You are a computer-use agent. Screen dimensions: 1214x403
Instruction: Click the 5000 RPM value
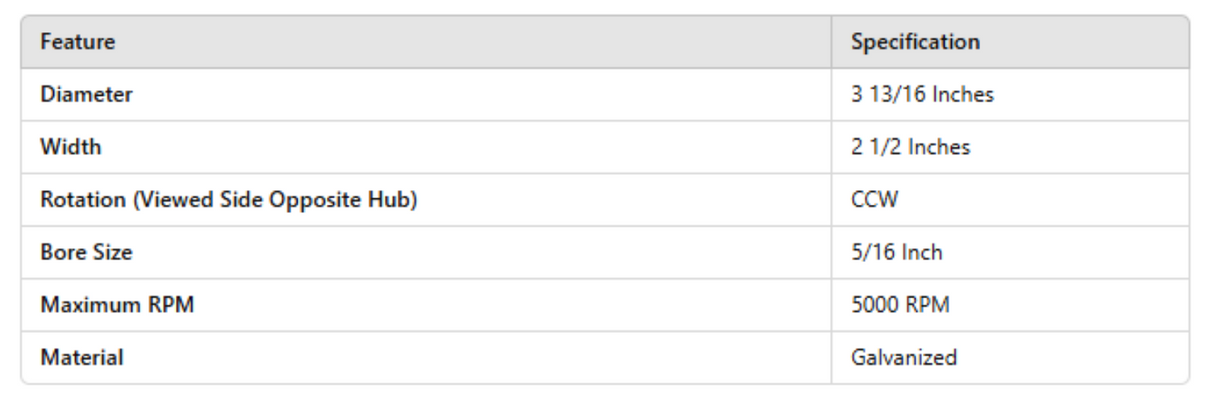(900, 305)
